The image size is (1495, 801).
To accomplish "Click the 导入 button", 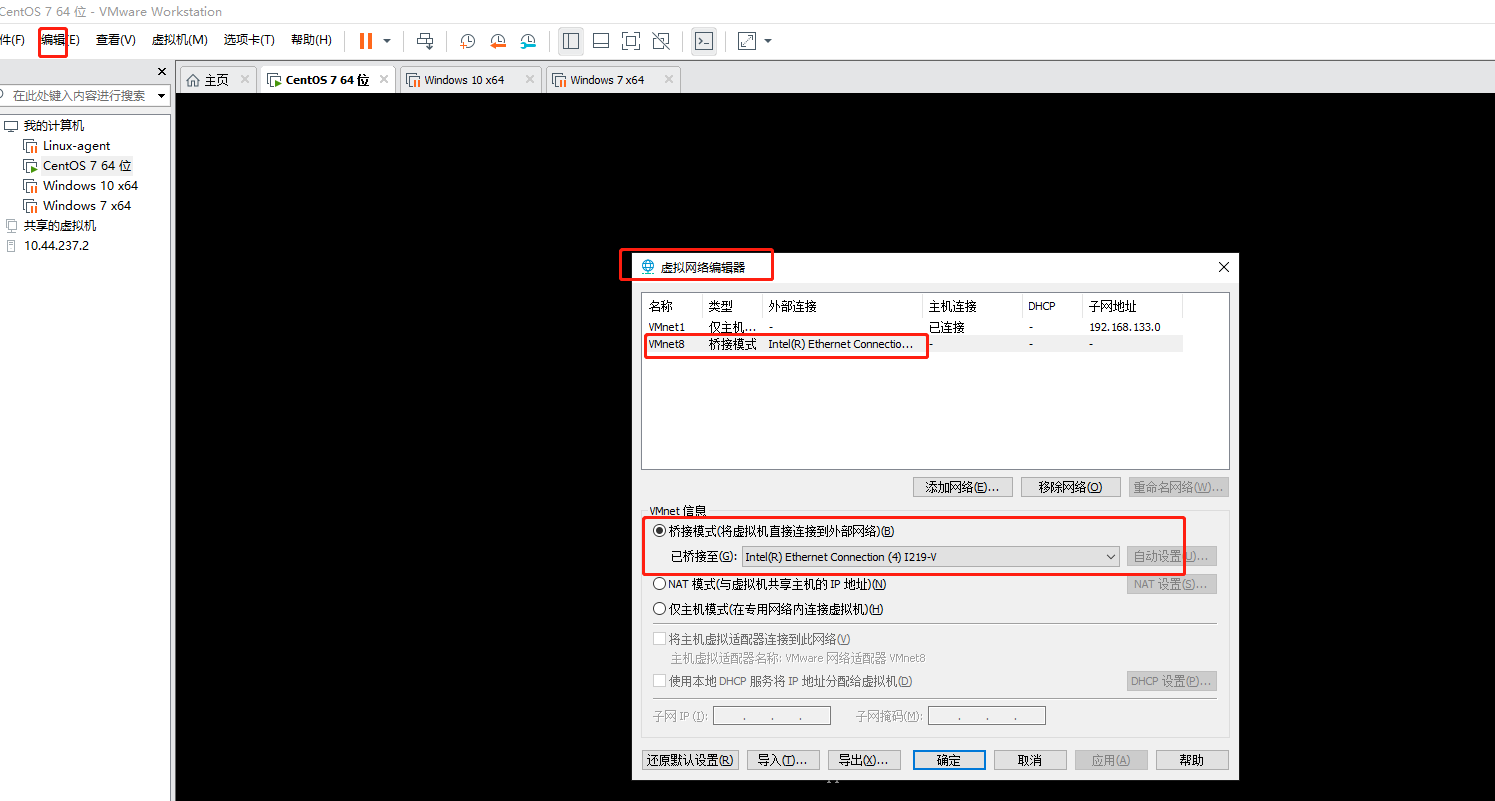I will pyautogui.click(x=783, y=760).
